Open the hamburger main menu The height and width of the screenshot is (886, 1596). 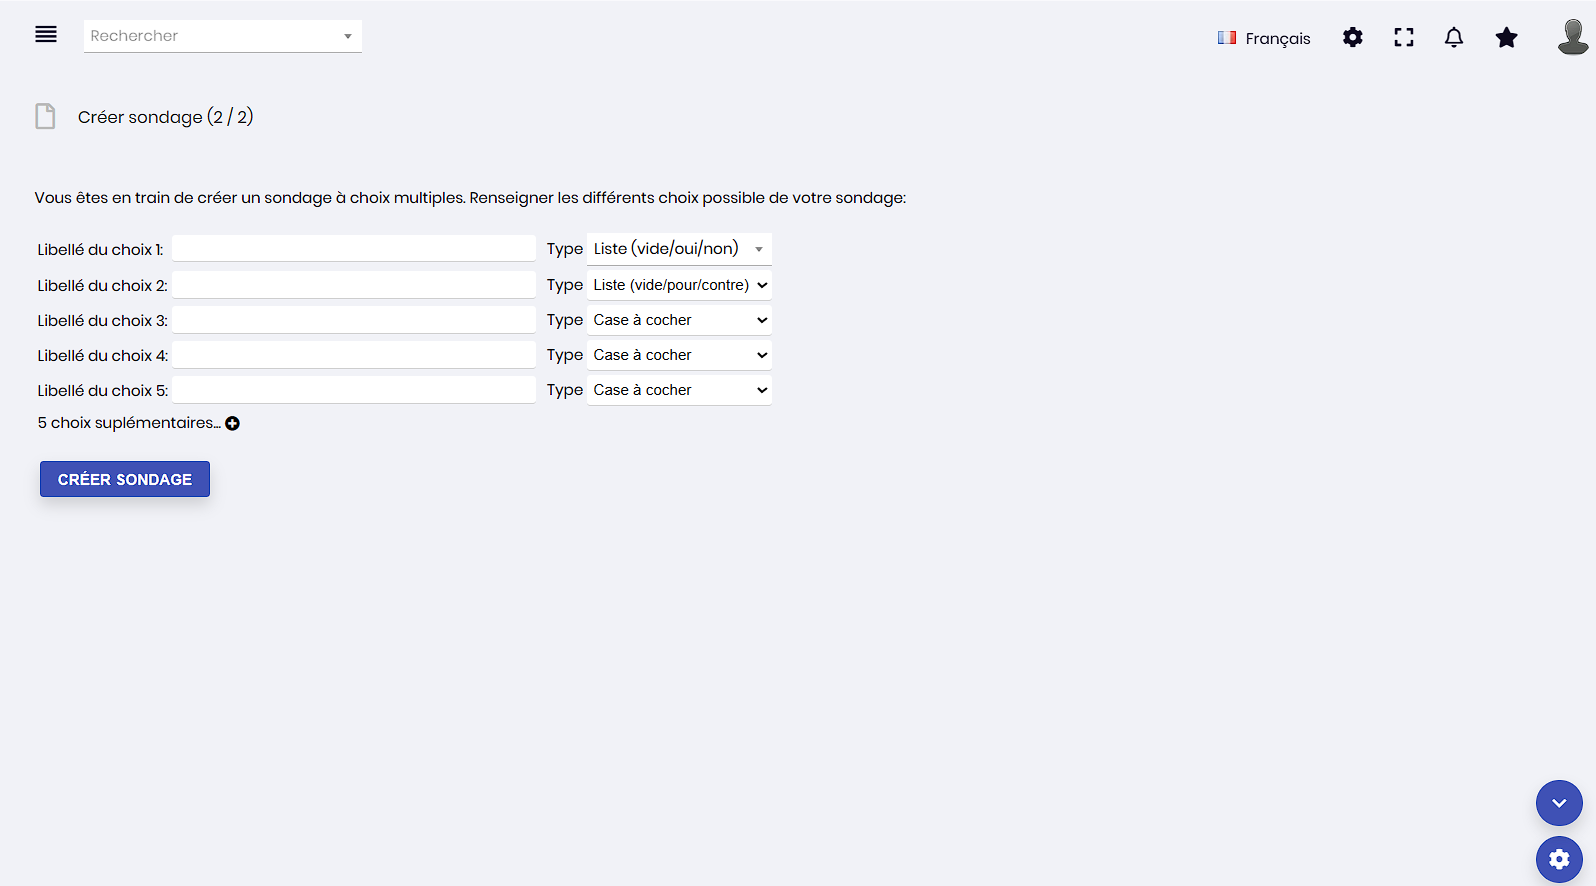tap(46, 35)
